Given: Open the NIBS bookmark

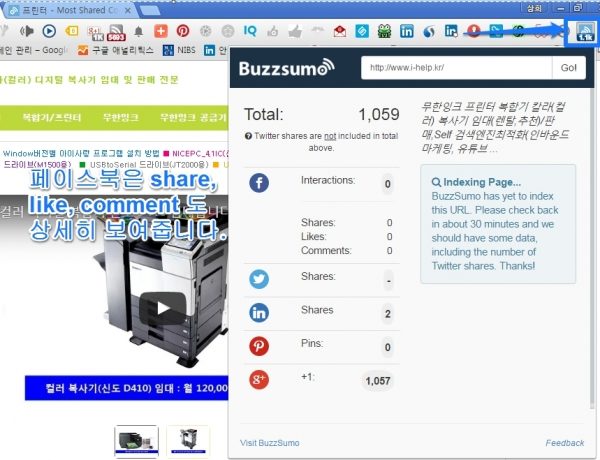Looking at the screenshot, I should point(179,50).
